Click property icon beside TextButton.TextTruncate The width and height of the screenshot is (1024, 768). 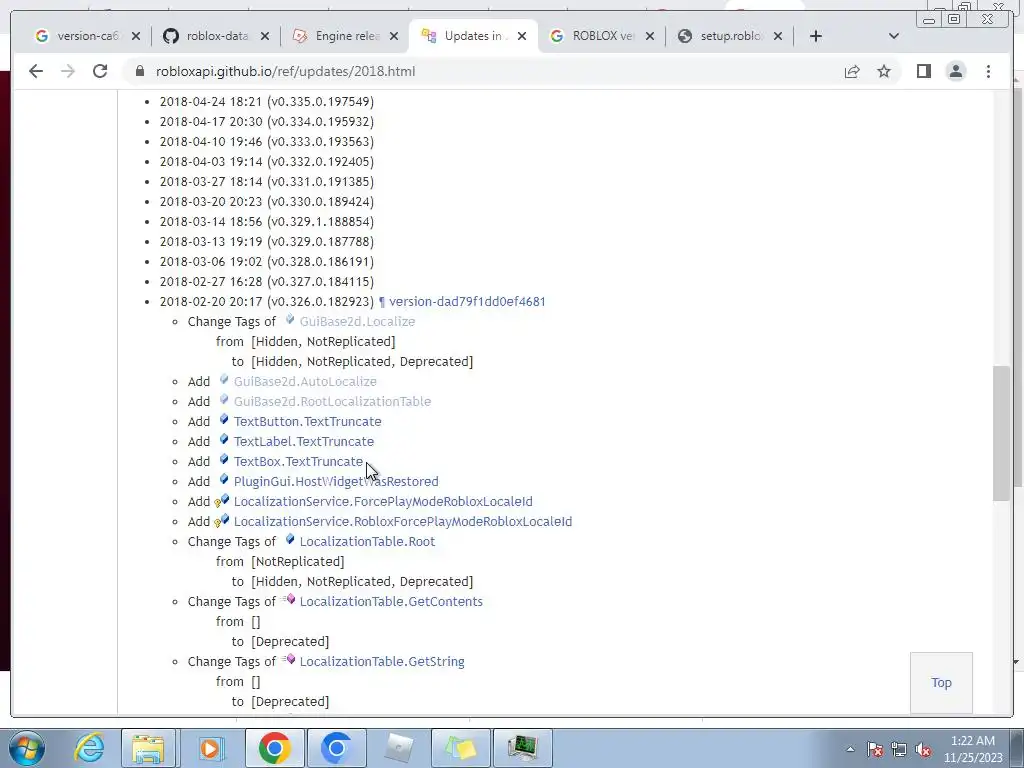pos(224,419)
